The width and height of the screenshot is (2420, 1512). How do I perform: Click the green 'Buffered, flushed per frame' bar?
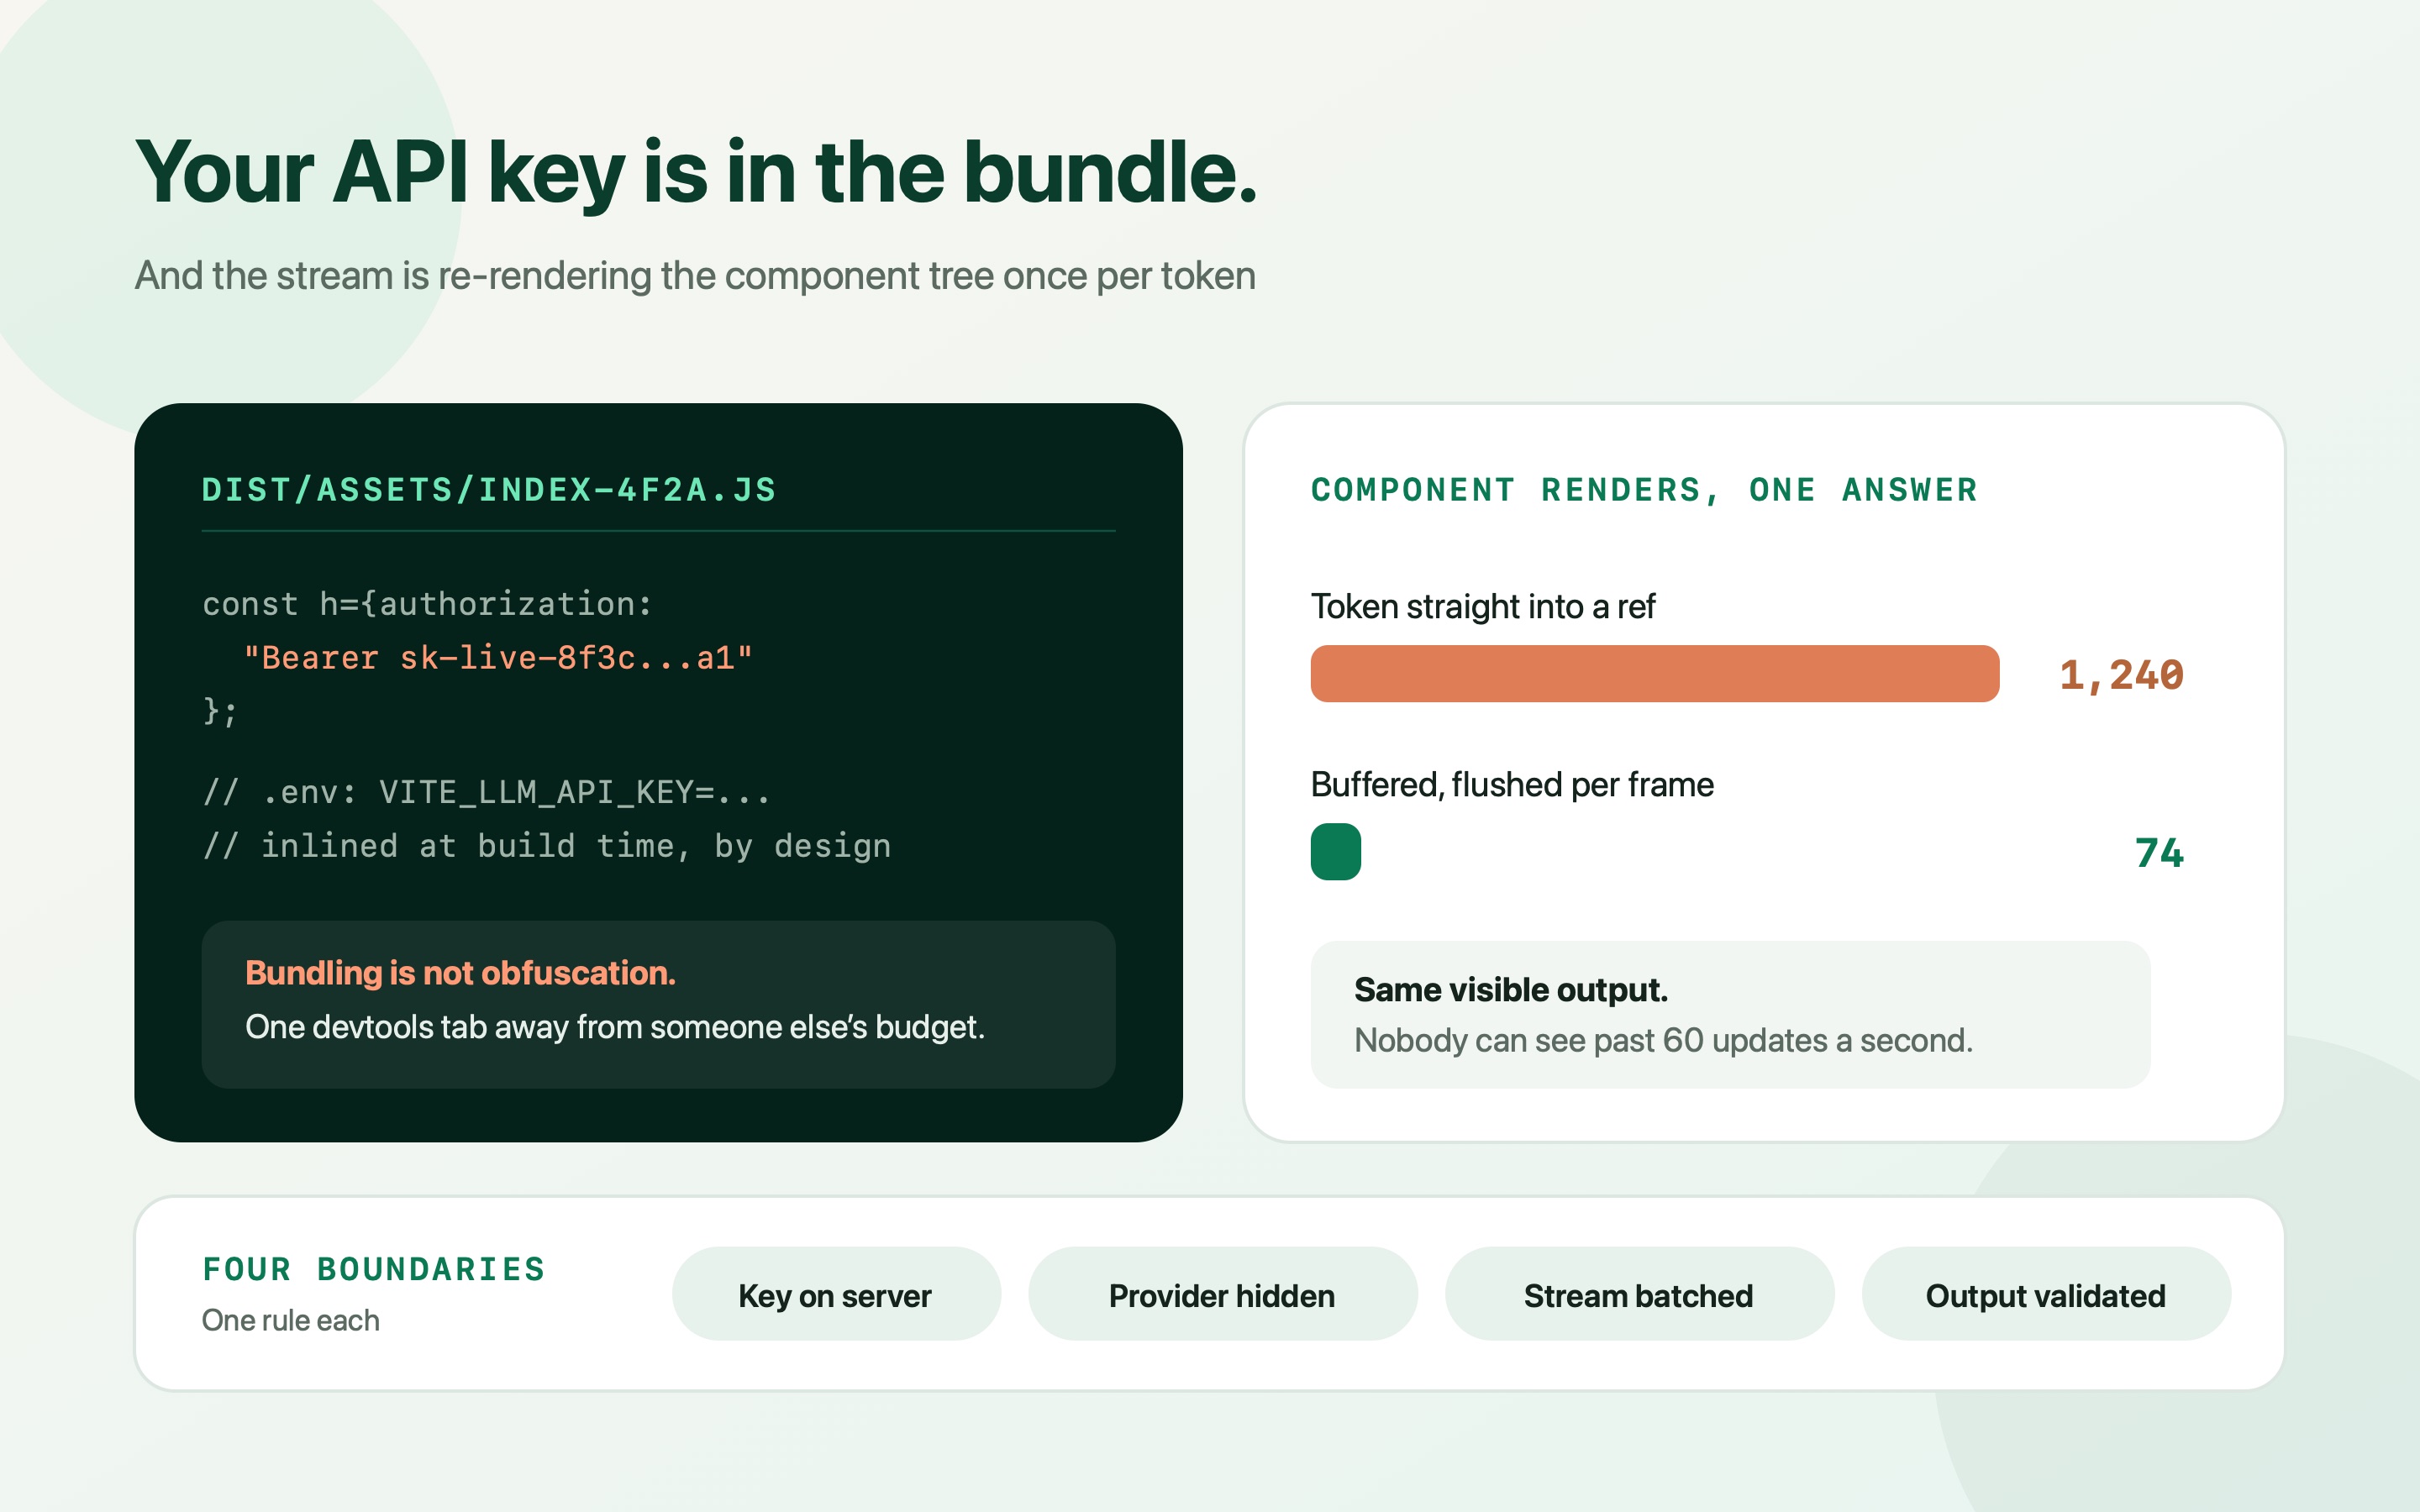click(x=1336, y=852)
